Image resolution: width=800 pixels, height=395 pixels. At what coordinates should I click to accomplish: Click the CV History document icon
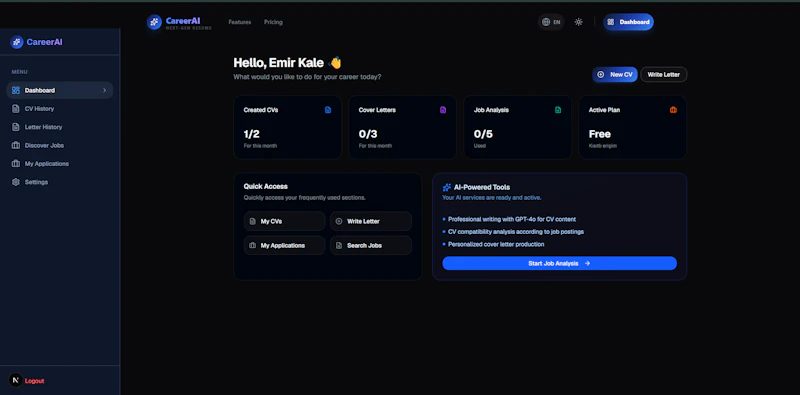click(x=16, y=109)
